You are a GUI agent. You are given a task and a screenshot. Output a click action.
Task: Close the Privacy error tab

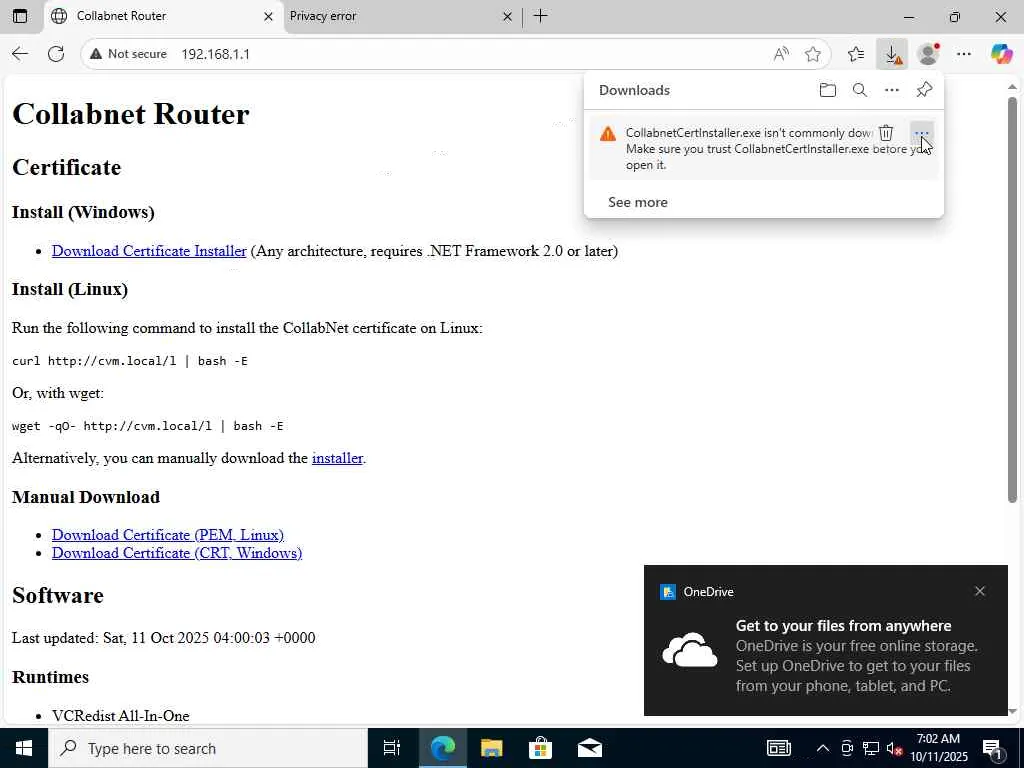click(x=507, y=16)
